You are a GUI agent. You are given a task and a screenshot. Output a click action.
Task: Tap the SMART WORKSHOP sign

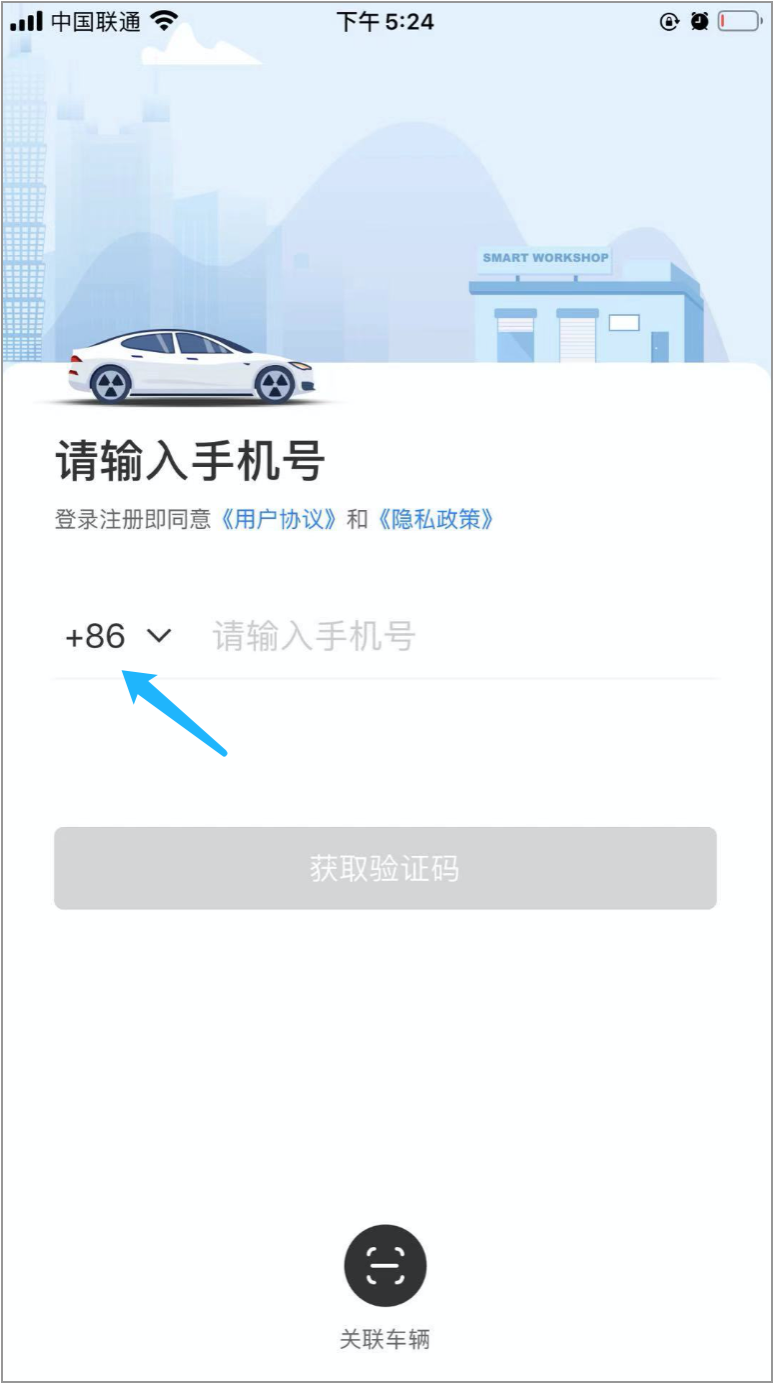click(x=546, y=258)
